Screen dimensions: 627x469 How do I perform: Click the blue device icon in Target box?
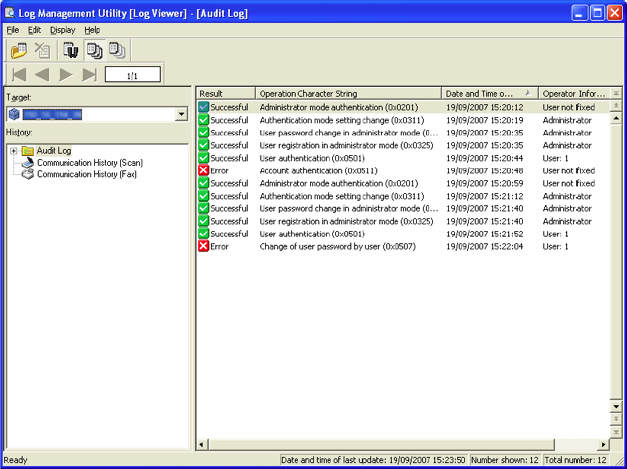pos(14,114)
